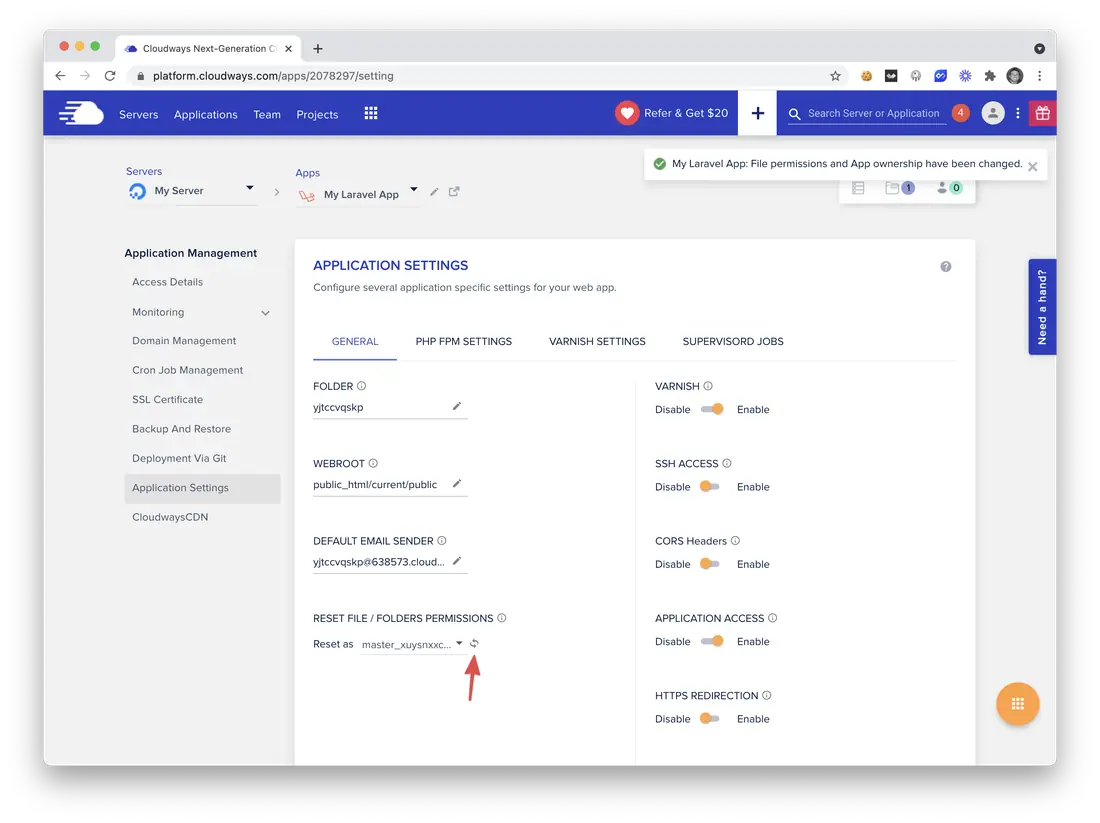Show info for HTTPS REDIRECTION
The image size is (1100, 823).
click(767, 695)
